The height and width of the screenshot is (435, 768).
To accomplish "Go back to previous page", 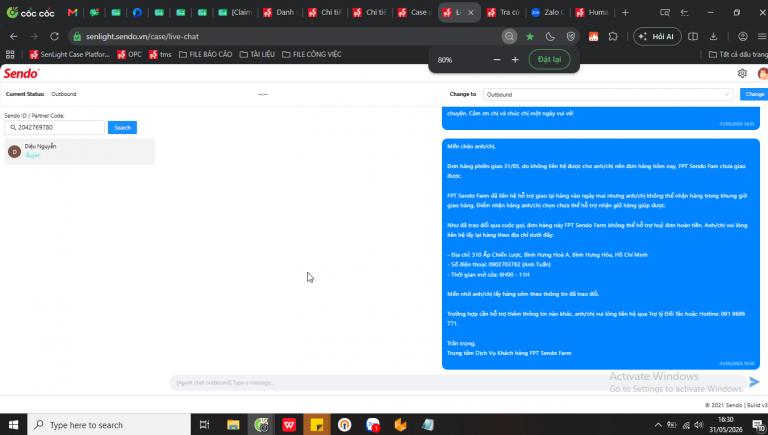I will point(14,36).
